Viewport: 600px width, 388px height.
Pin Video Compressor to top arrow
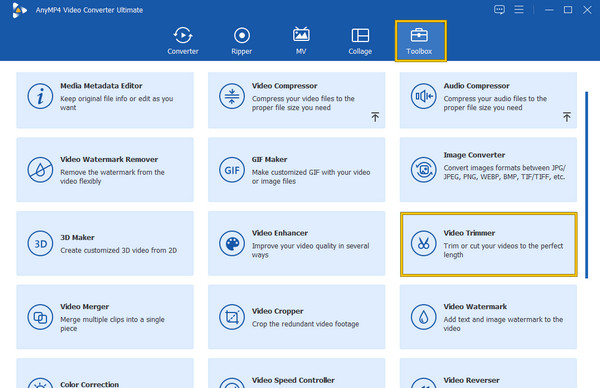pyautogui.click(x=375, y=117)
